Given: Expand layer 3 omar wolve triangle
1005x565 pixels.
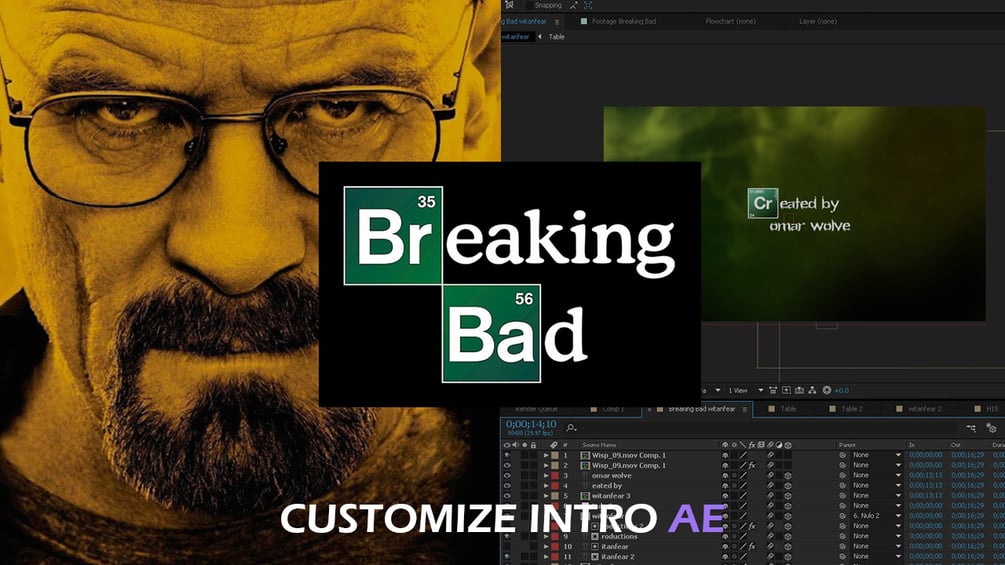Looking at the screenshot, I should point(546,476).
